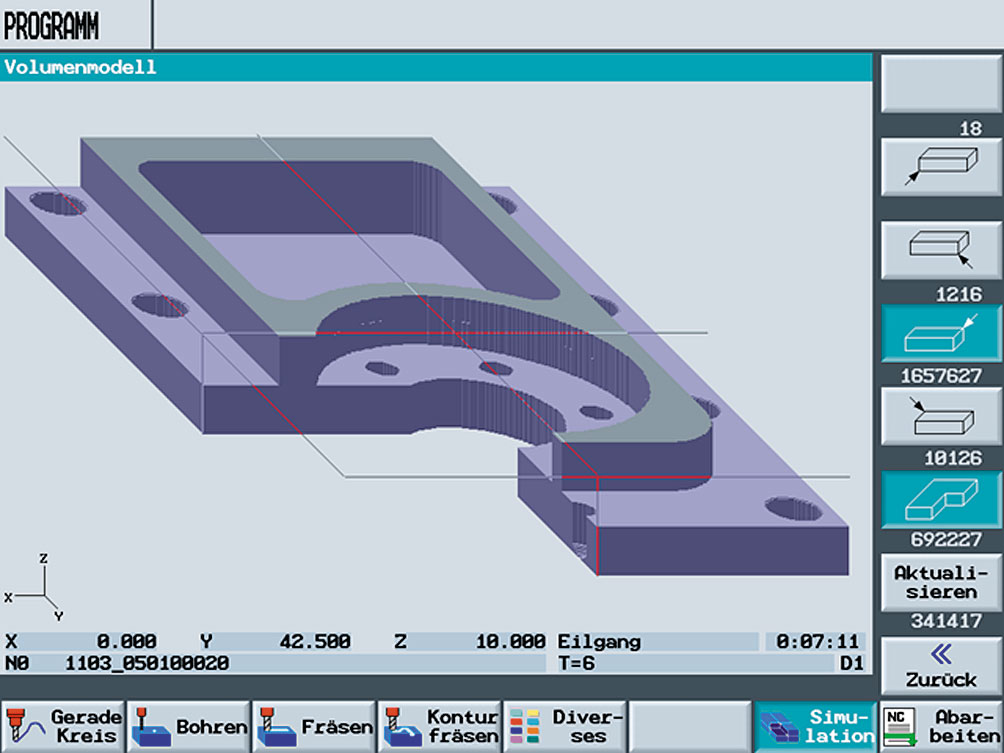Screen dimensions: 1004x753
Task: Select the front-right view direction softkey
Action: tap(941, 250)
